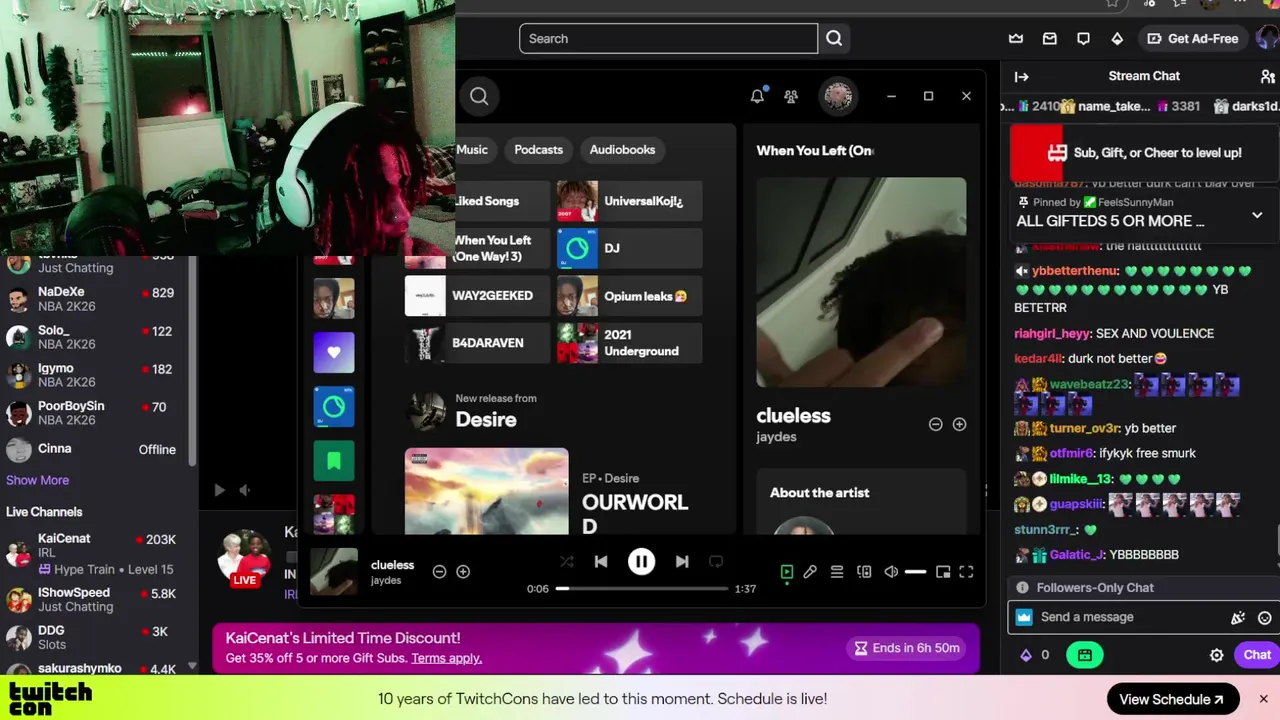The image size is (1280, 720).
Task: Open the Spotify queue icon
Action: [x=837, y=572]
